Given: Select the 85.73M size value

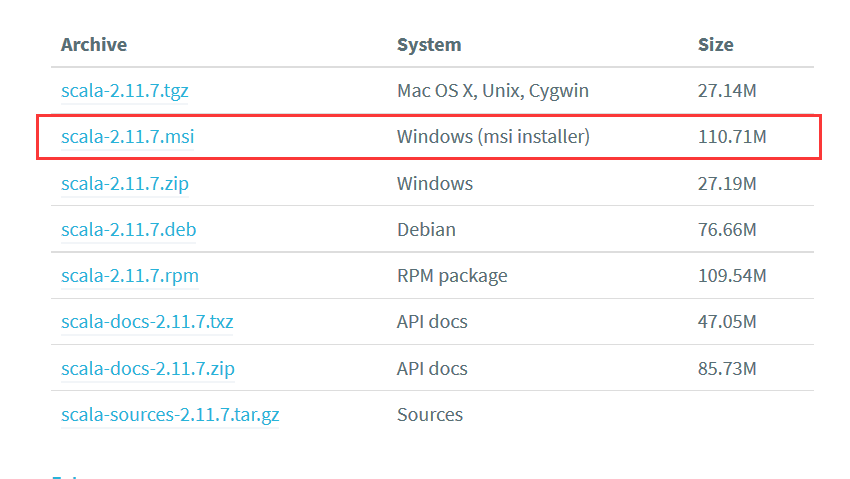Looking at the screenshot, I should tap(727, 369).
